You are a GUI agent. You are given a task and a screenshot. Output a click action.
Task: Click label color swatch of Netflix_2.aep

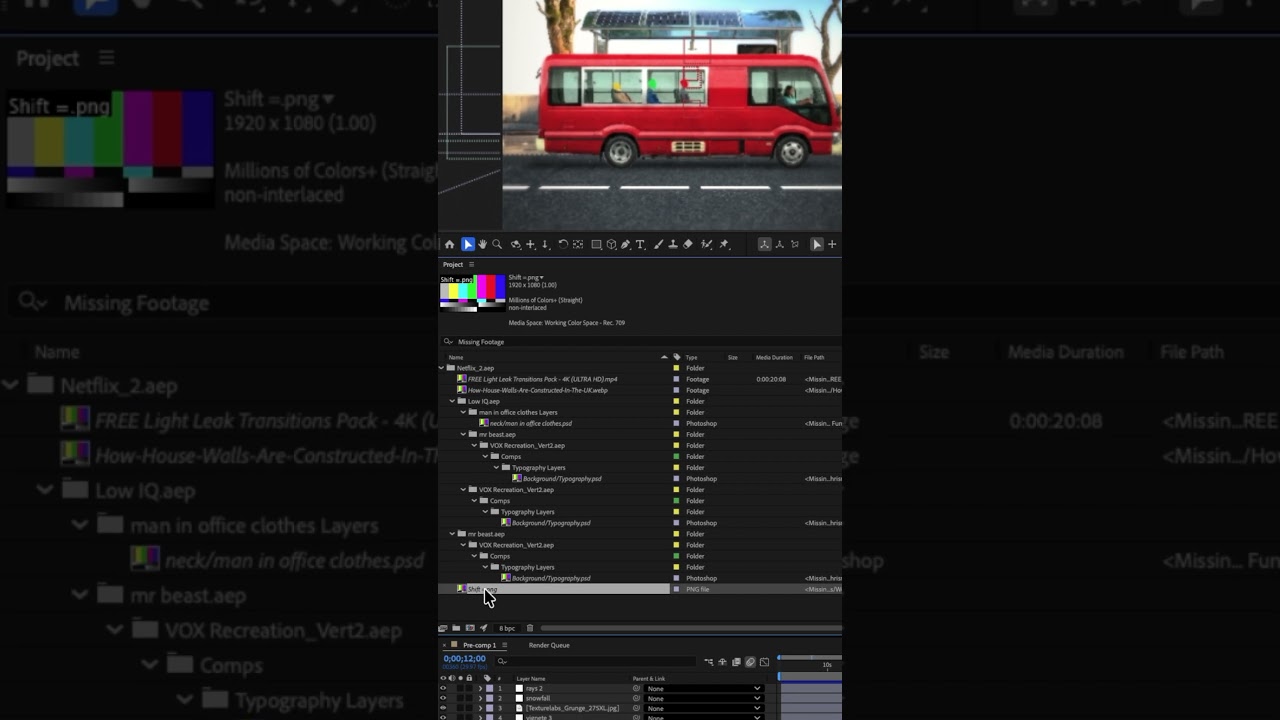point(676,368)
